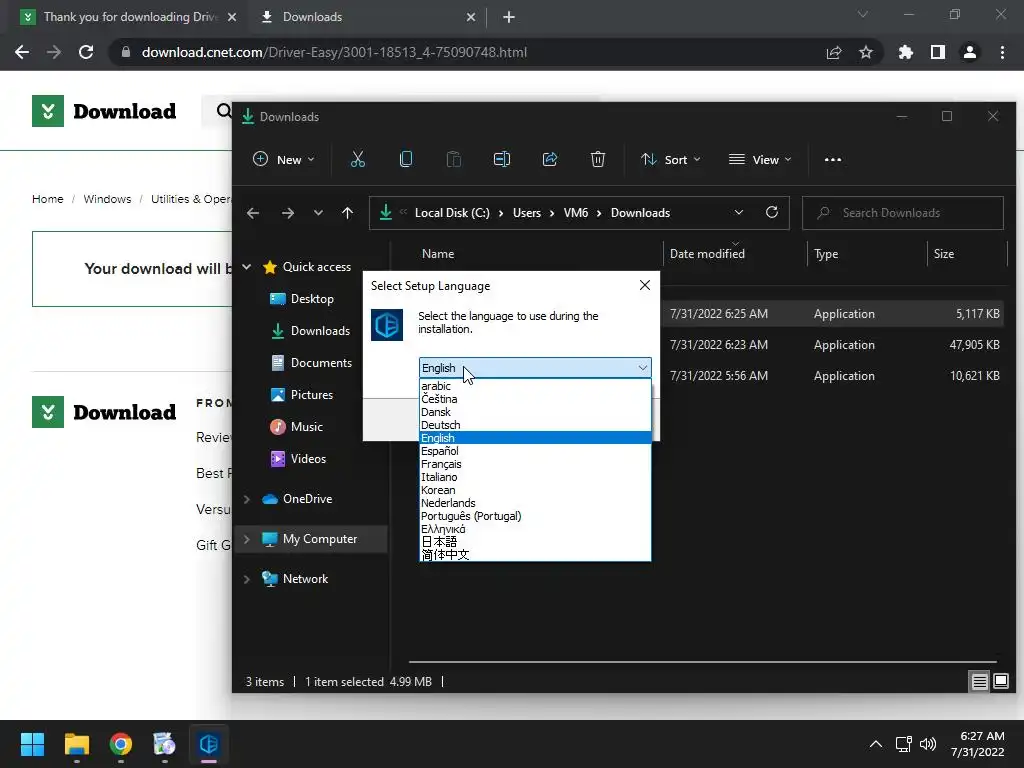Collapse the Quick access tree node
This screenshot has height=768, width=1024.
click(247, 266)
